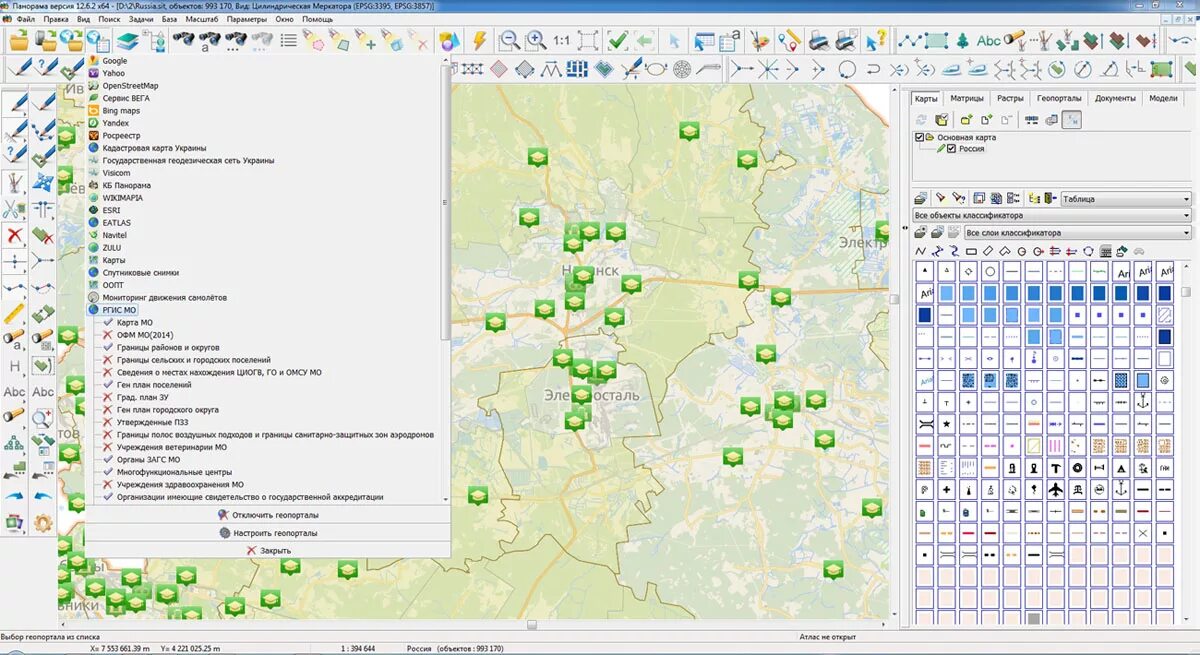
Task: Open the palette and brushes icon
Action: [x=761, y=41]
